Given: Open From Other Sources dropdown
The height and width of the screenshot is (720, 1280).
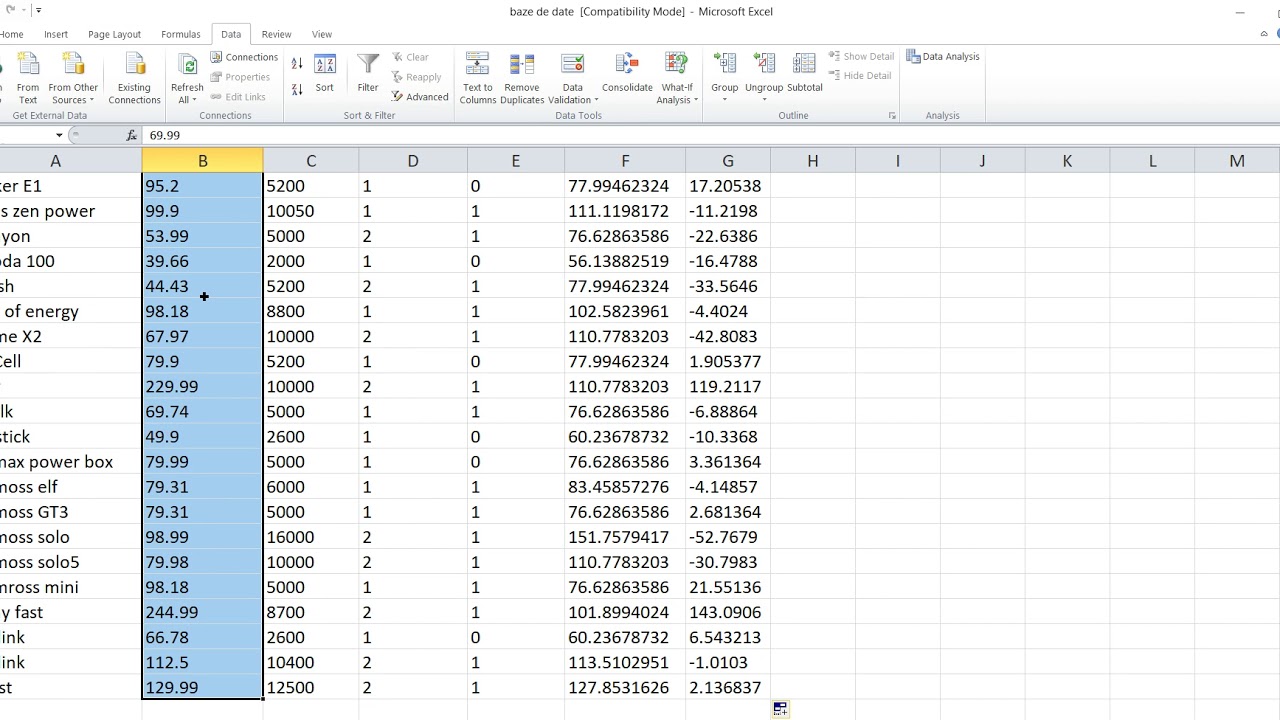Looking at the screenshot, I should coord(73,77).
